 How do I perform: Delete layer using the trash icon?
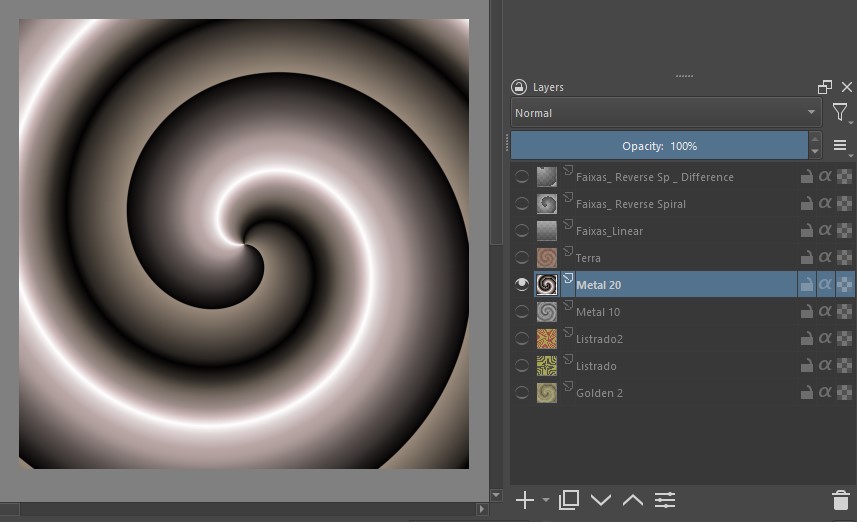point(840,500)
